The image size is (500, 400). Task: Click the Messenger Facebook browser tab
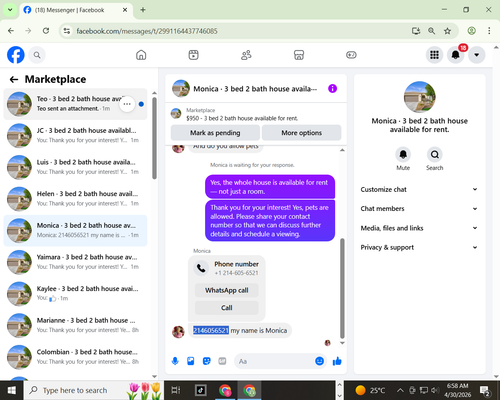tap(76, 10)
